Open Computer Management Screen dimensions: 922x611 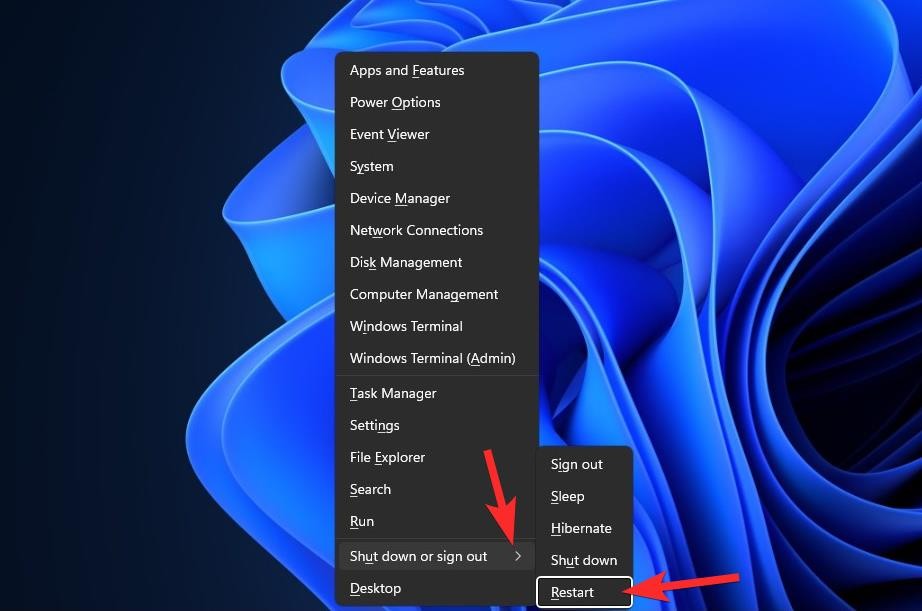pos(424,295)
